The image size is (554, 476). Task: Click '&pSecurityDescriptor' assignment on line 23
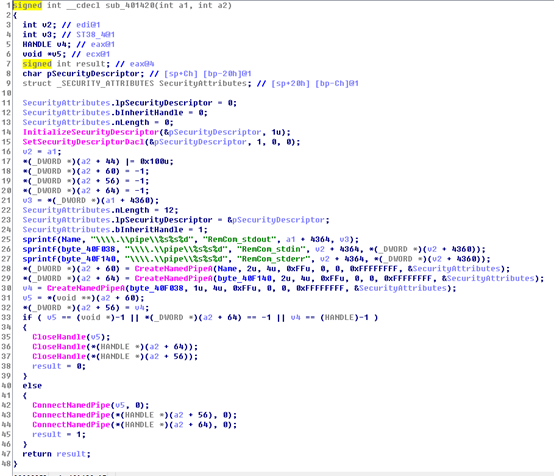pos(276,220)
